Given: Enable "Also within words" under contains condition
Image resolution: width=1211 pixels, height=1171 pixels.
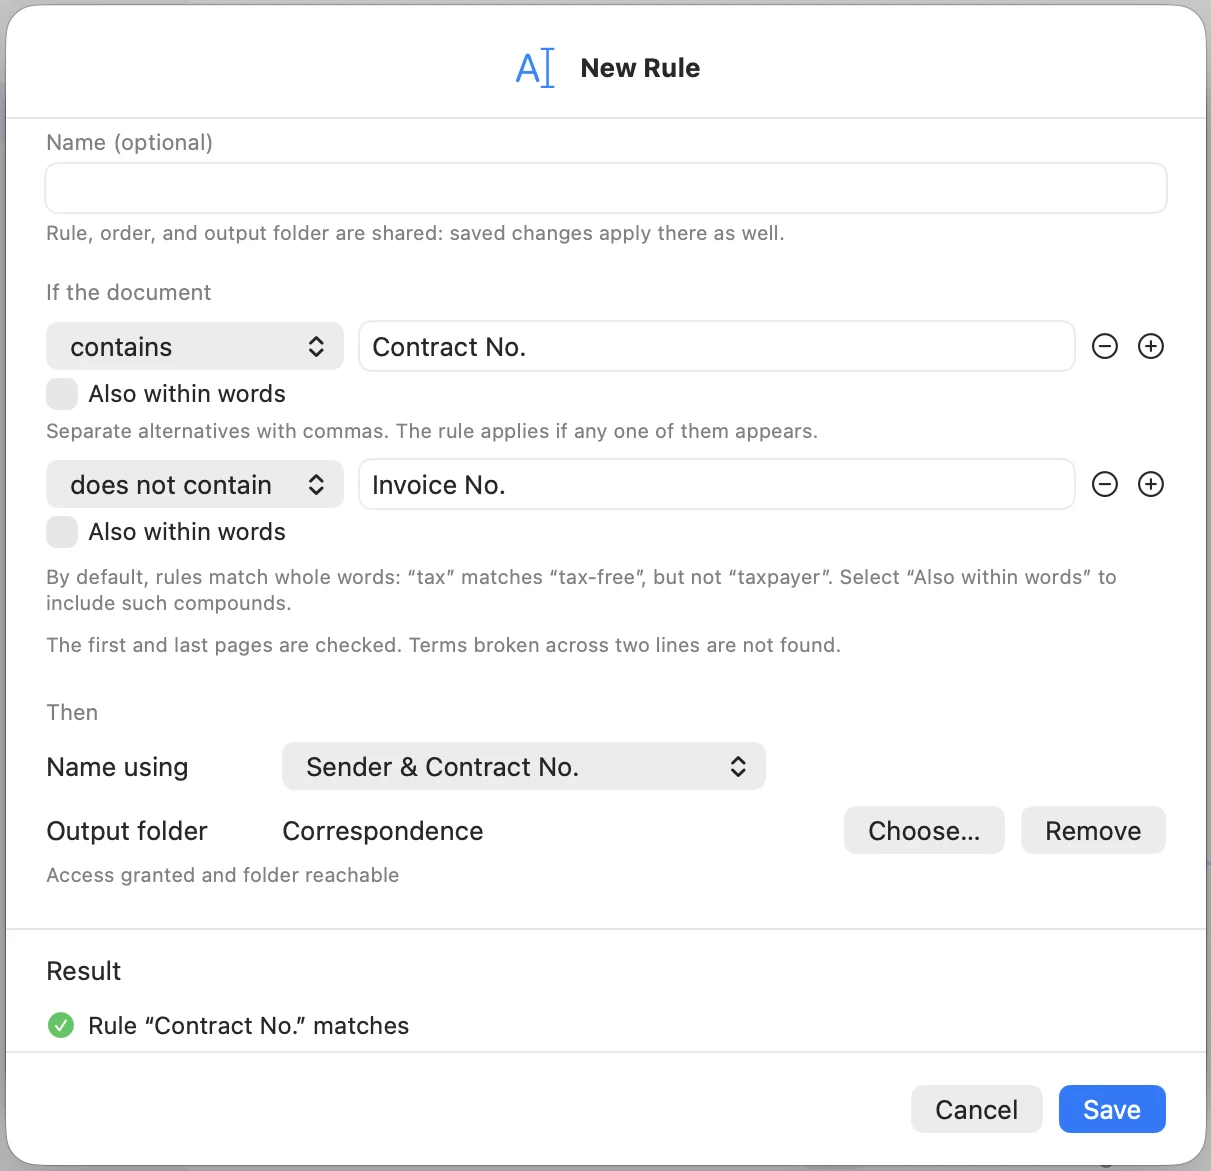Looking at the screenshot, I should [62, 394].
